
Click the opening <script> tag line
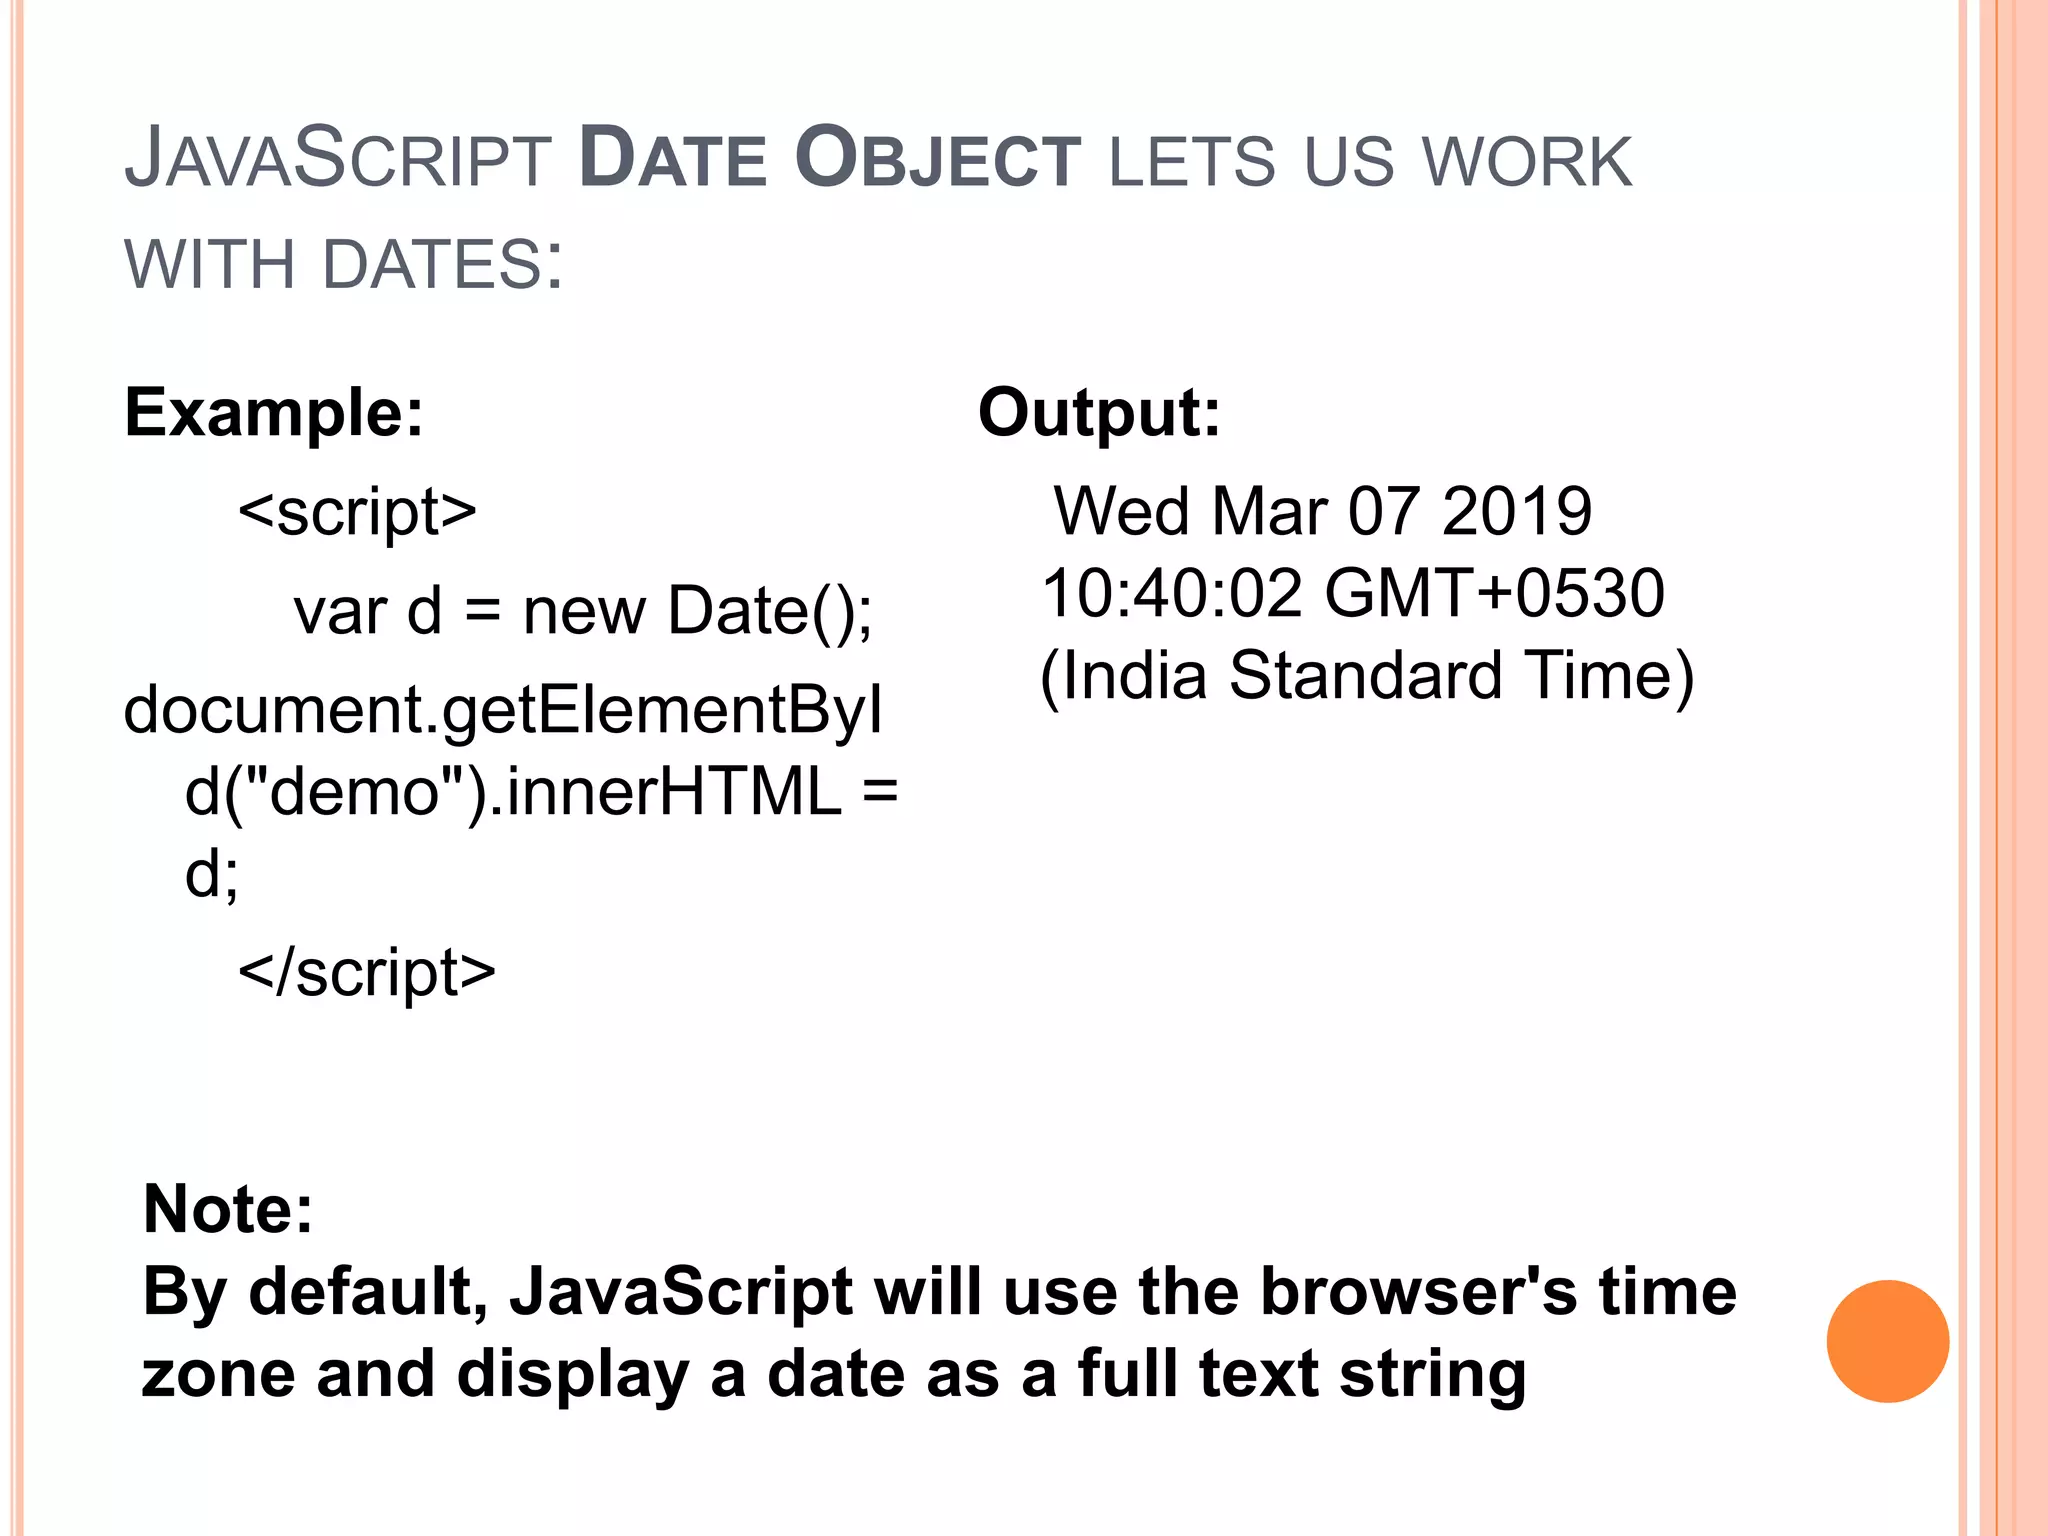tap(357, 512)
